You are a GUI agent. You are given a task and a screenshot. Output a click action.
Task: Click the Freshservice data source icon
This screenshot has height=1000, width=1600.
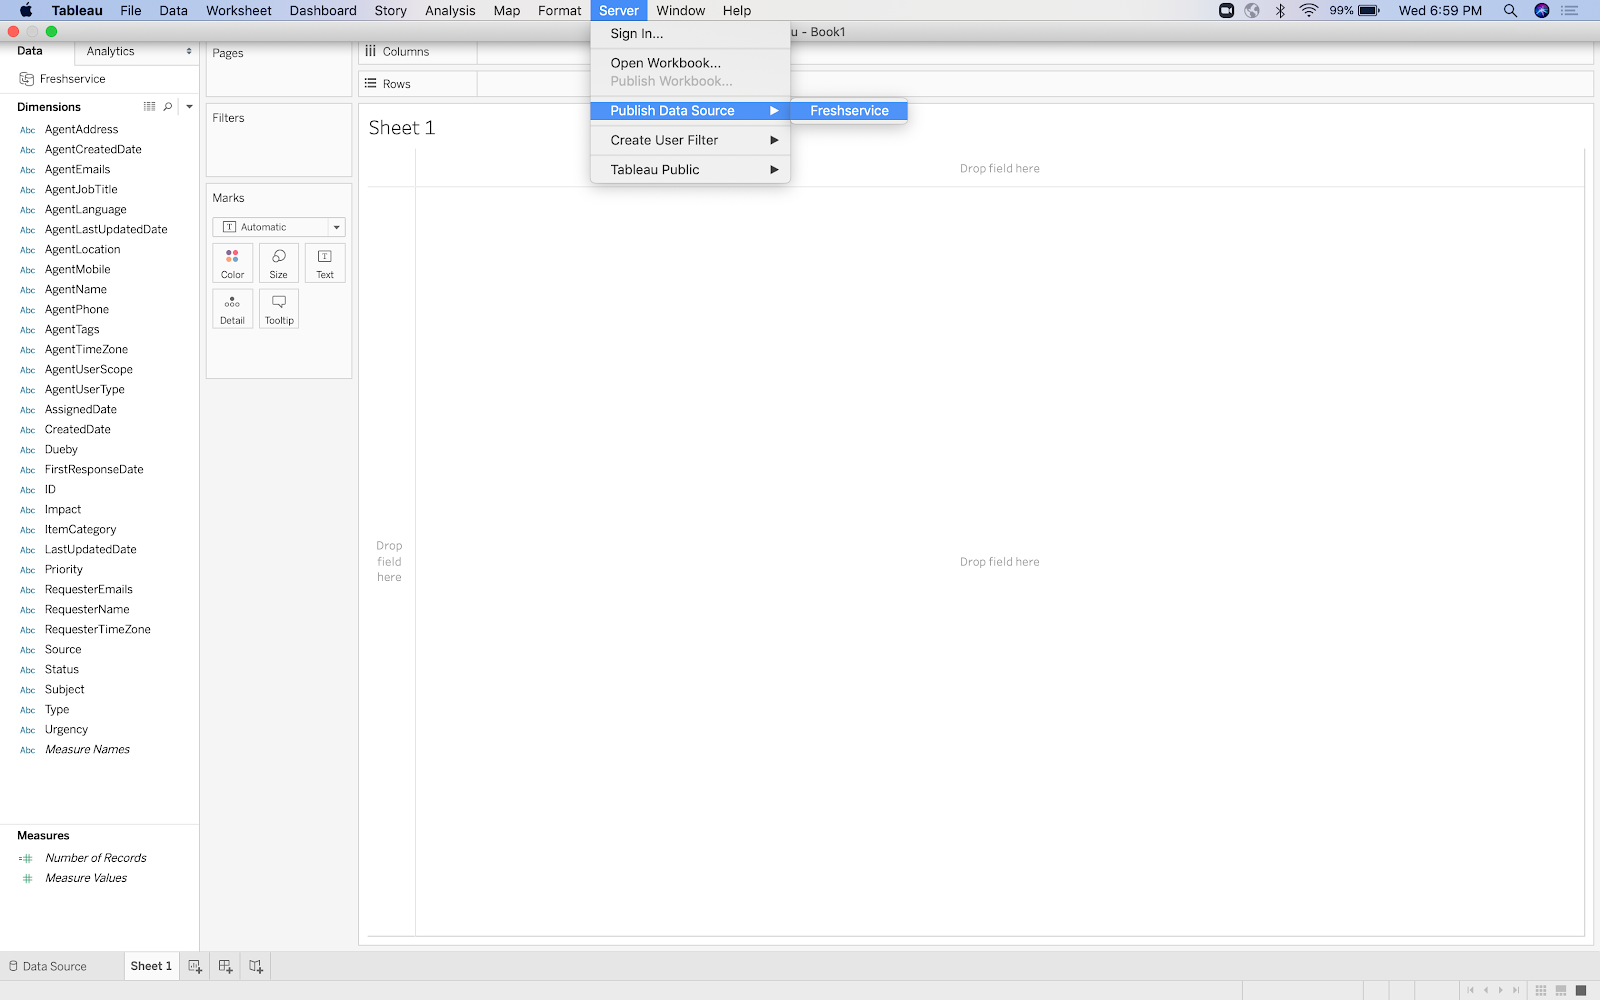click(27, 79)
